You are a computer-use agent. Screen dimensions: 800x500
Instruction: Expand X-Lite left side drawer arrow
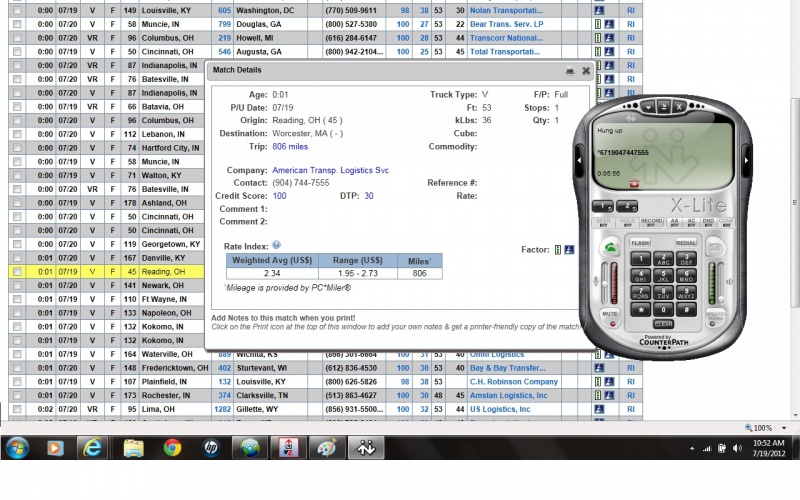[x=579, y=160]
